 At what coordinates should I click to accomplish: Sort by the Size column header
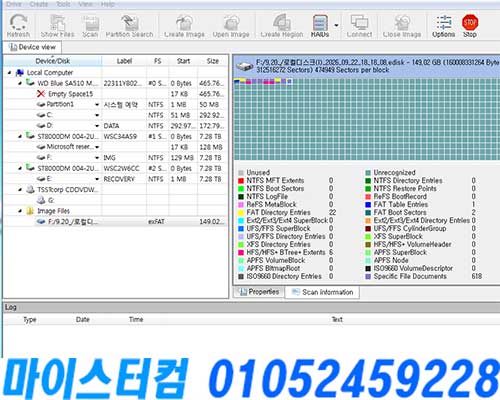212,61
